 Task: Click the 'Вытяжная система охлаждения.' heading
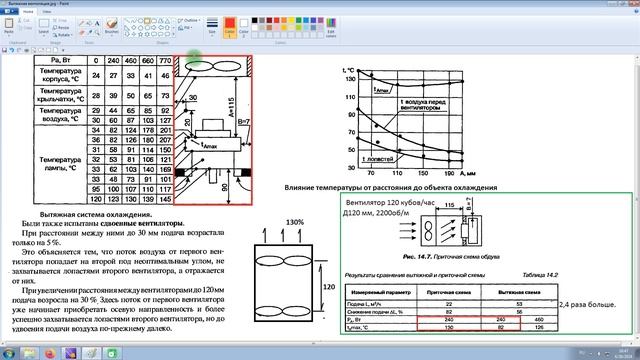(96, 214)
